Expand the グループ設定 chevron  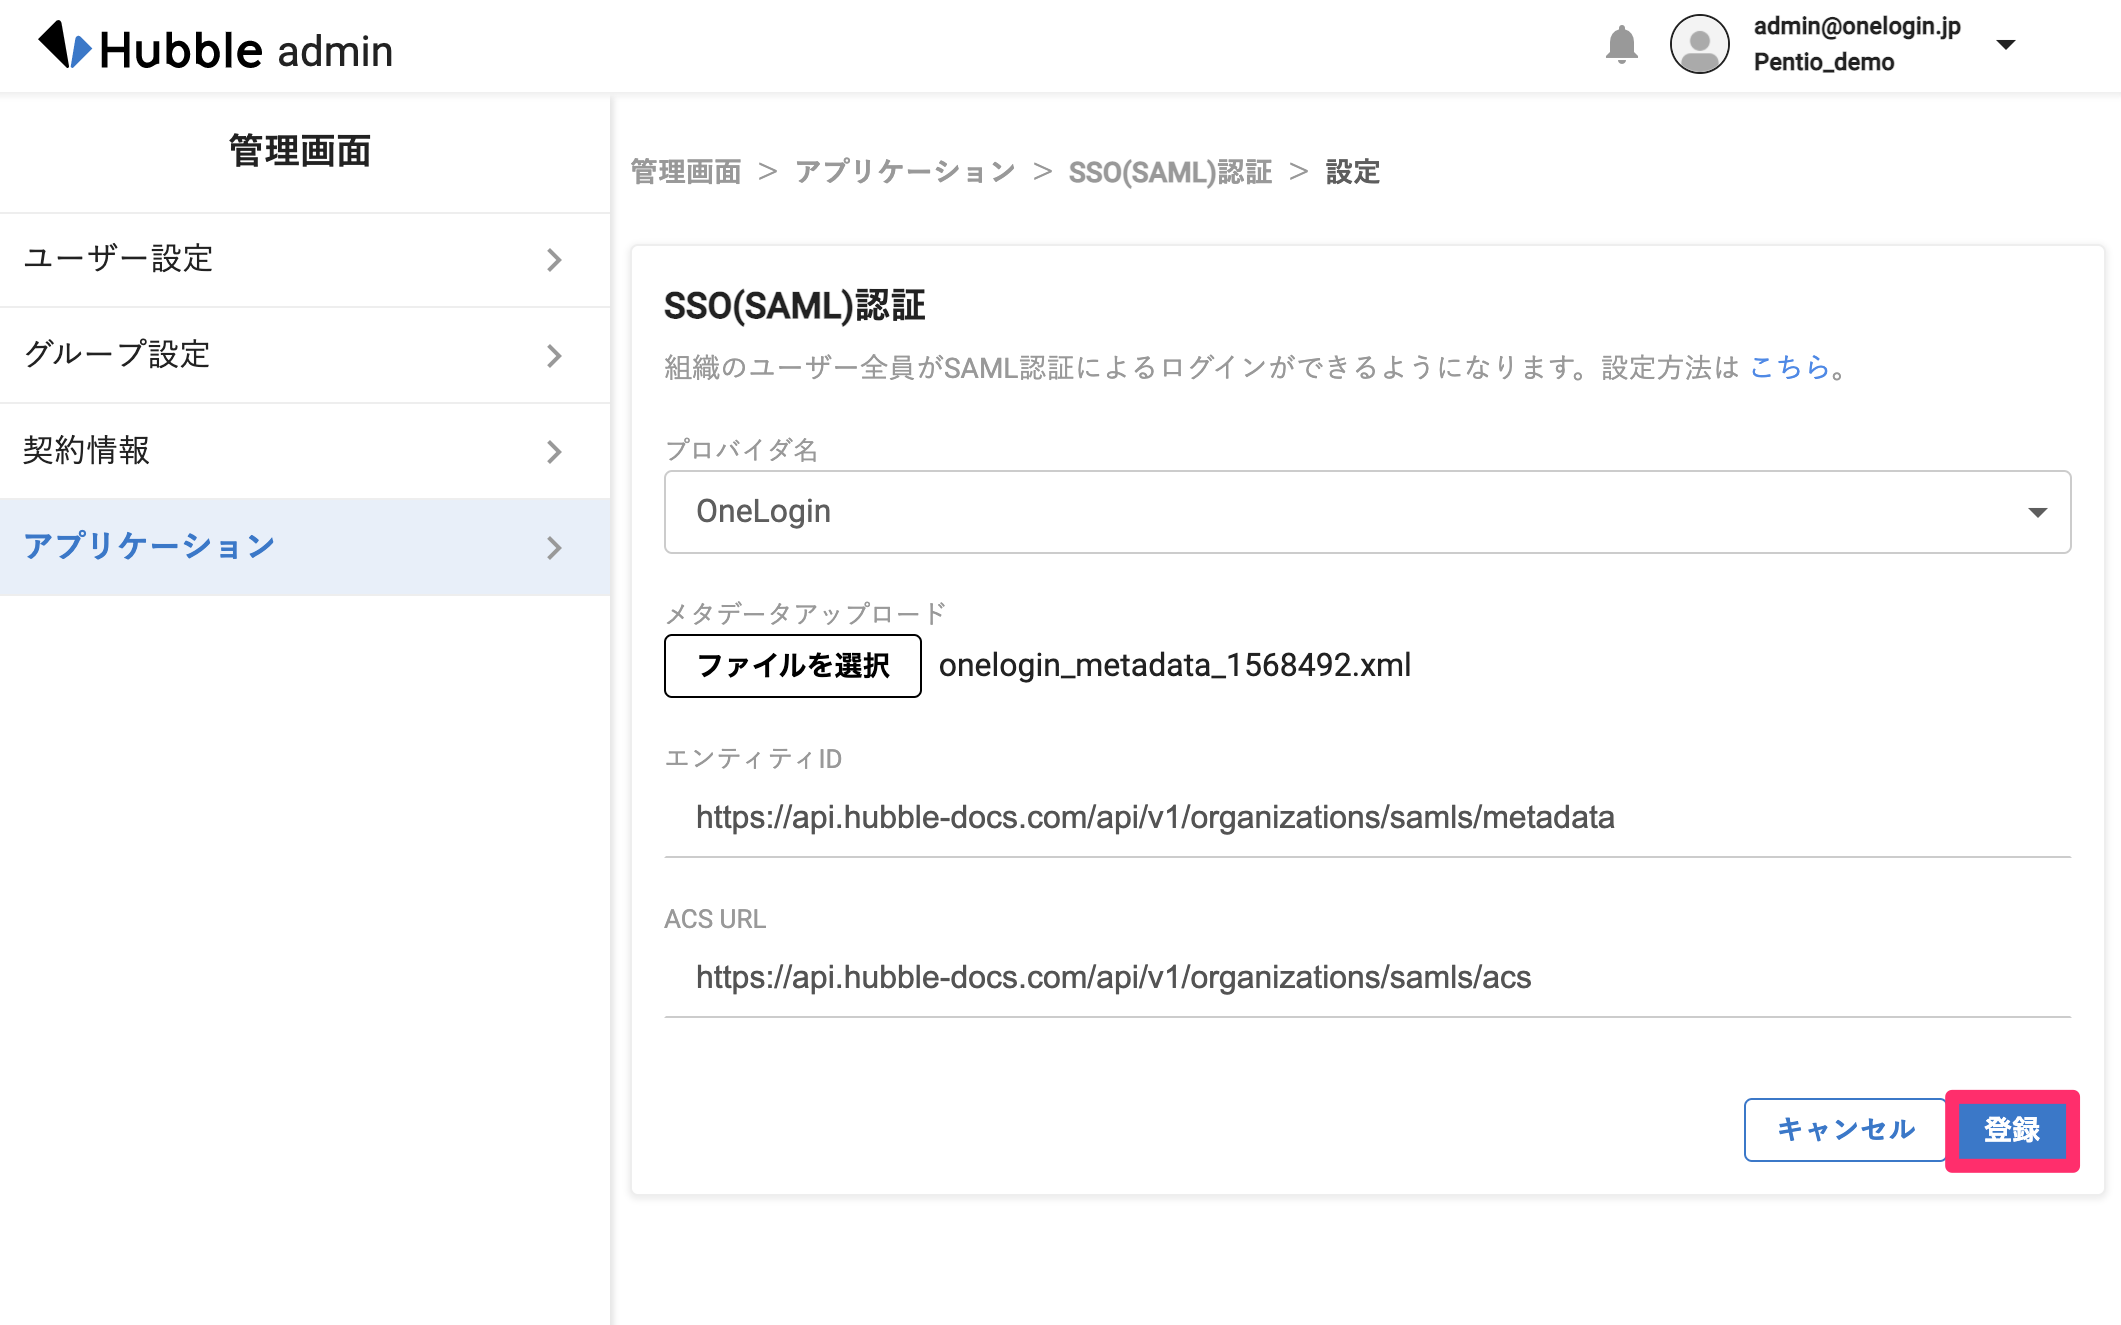tap(554, 356)
